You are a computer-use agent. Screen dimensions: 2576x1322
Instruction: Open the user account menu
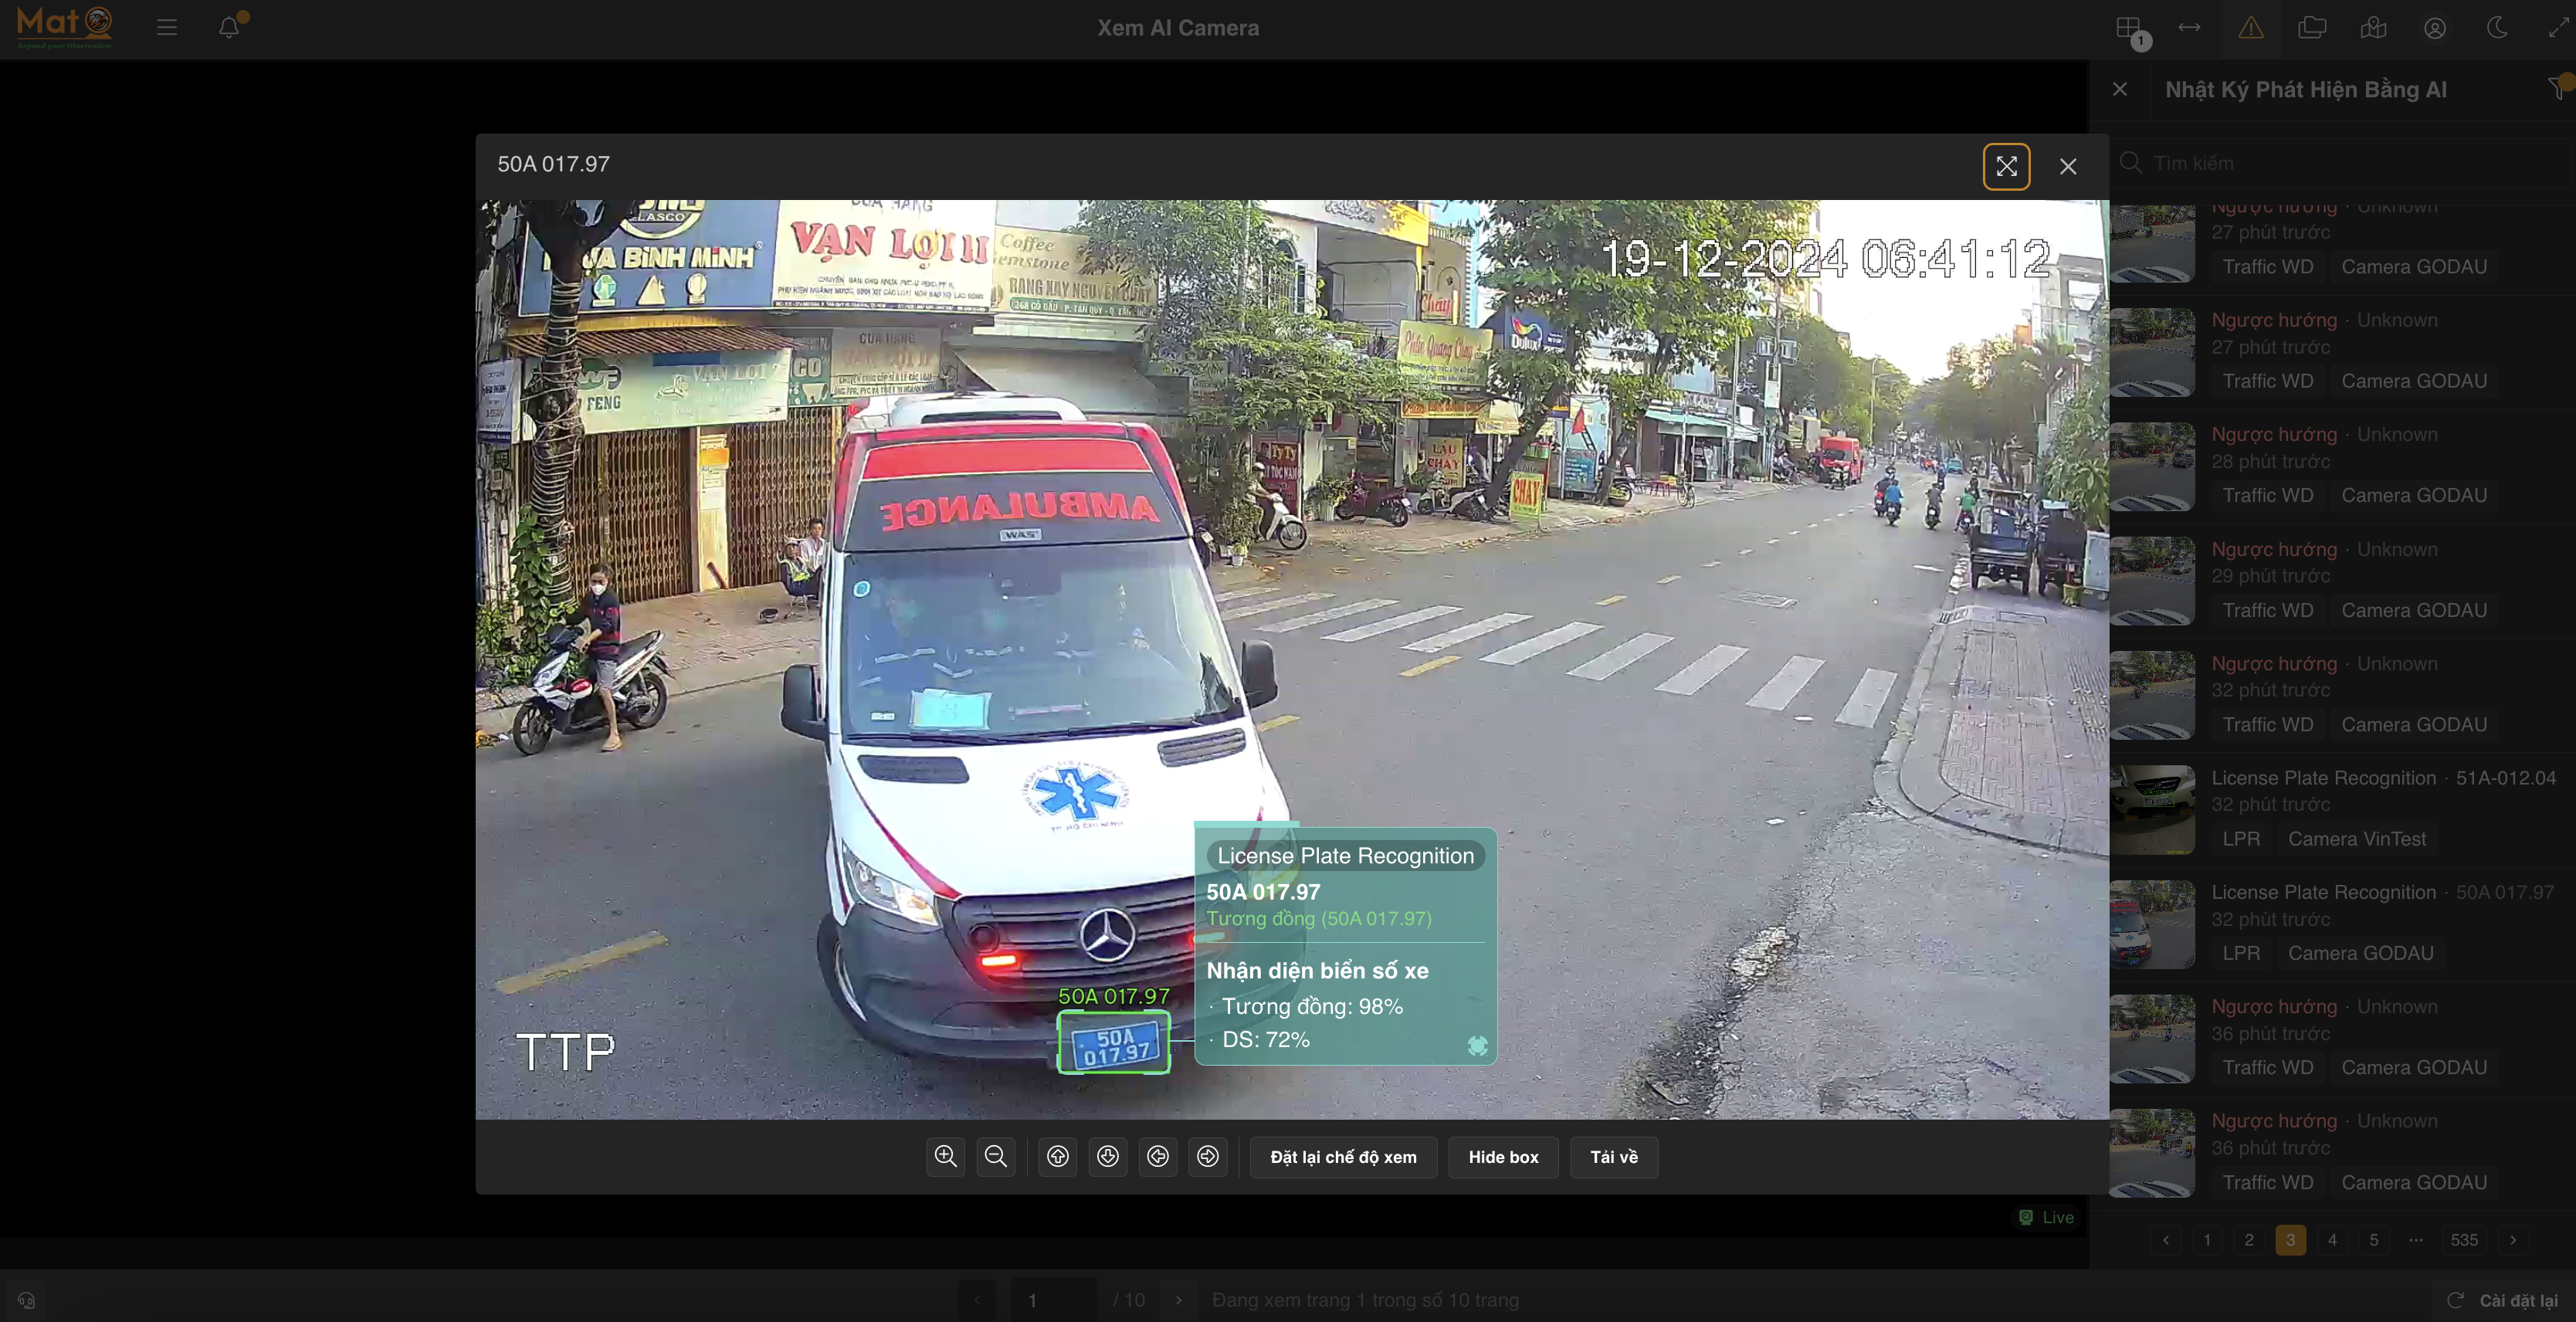pos(2435,28)
